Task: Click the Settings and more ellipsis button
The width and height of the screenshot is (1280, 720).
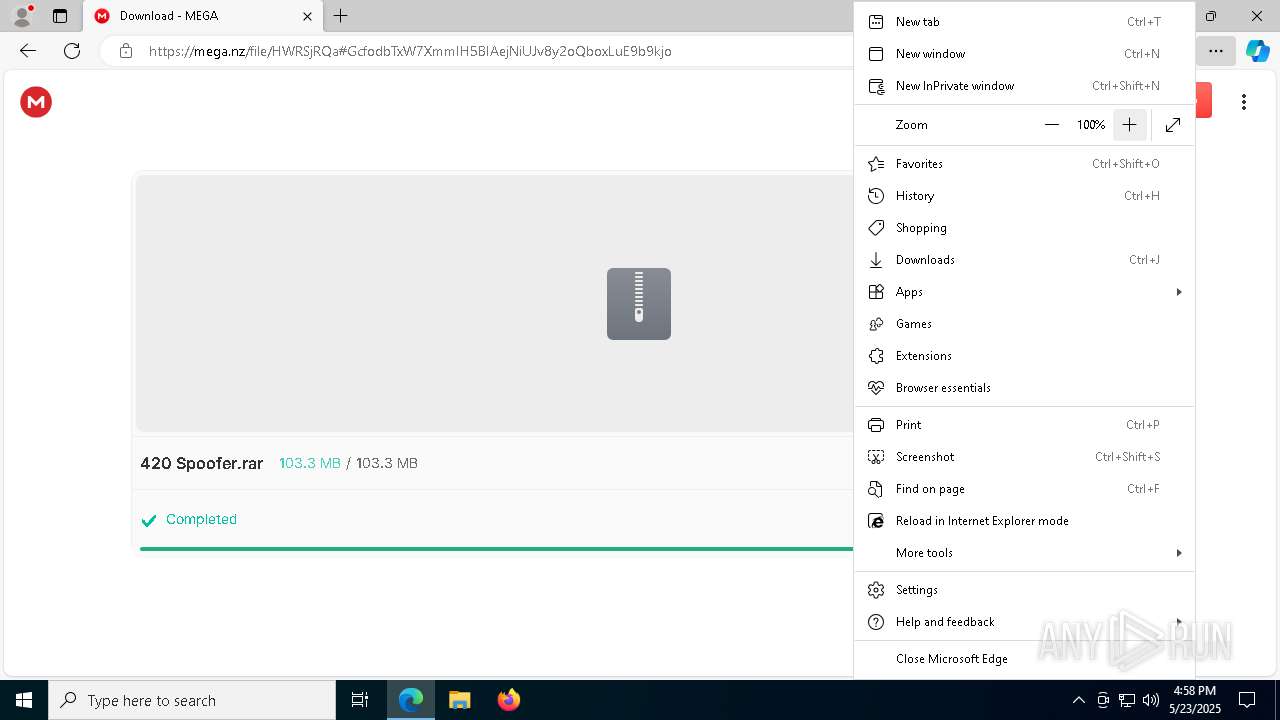Action: pyautogui.click(x=1215, y=51)
